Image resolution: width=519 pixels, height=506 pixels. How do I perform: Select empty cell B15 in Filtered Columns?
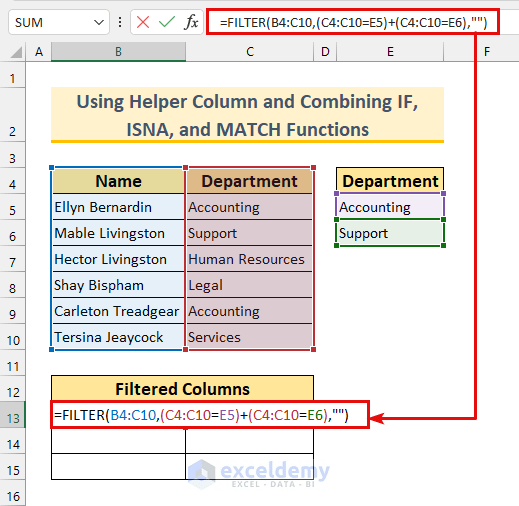[x=118, y=467]
